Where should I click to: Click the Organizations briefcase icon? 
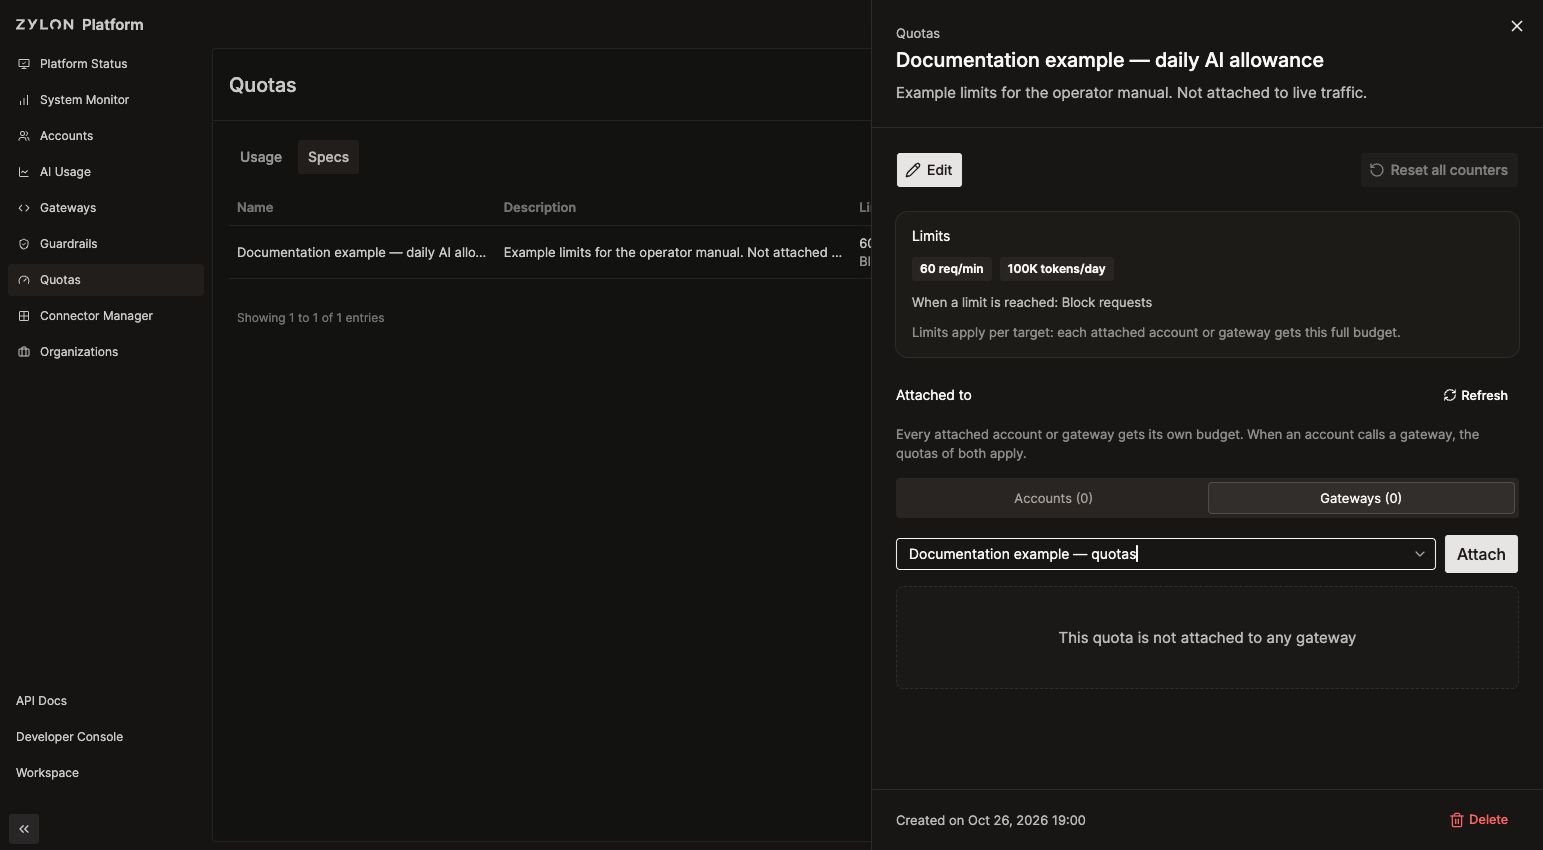pyautogui.click(x=24, y=352)
